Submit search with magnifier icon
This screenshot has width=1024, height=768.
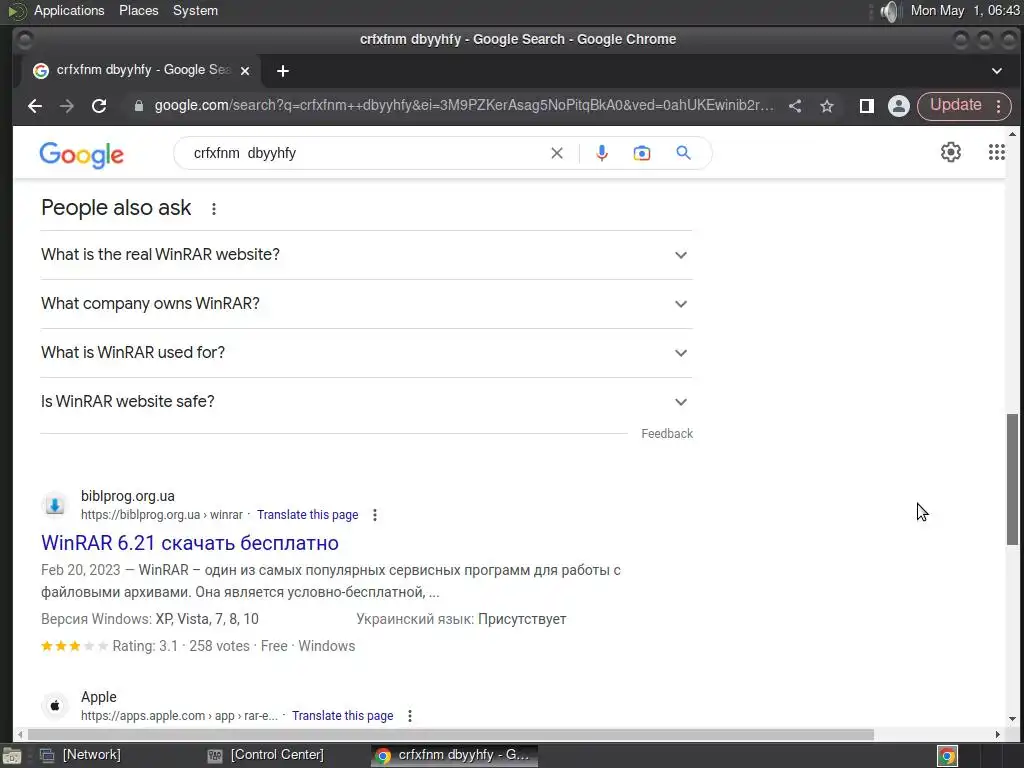(683, 153)
